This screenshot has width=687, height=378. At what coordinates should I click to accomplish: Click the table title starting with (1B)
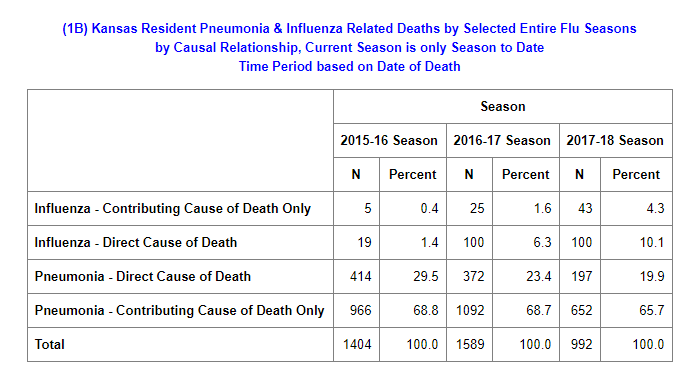(349, 47)
